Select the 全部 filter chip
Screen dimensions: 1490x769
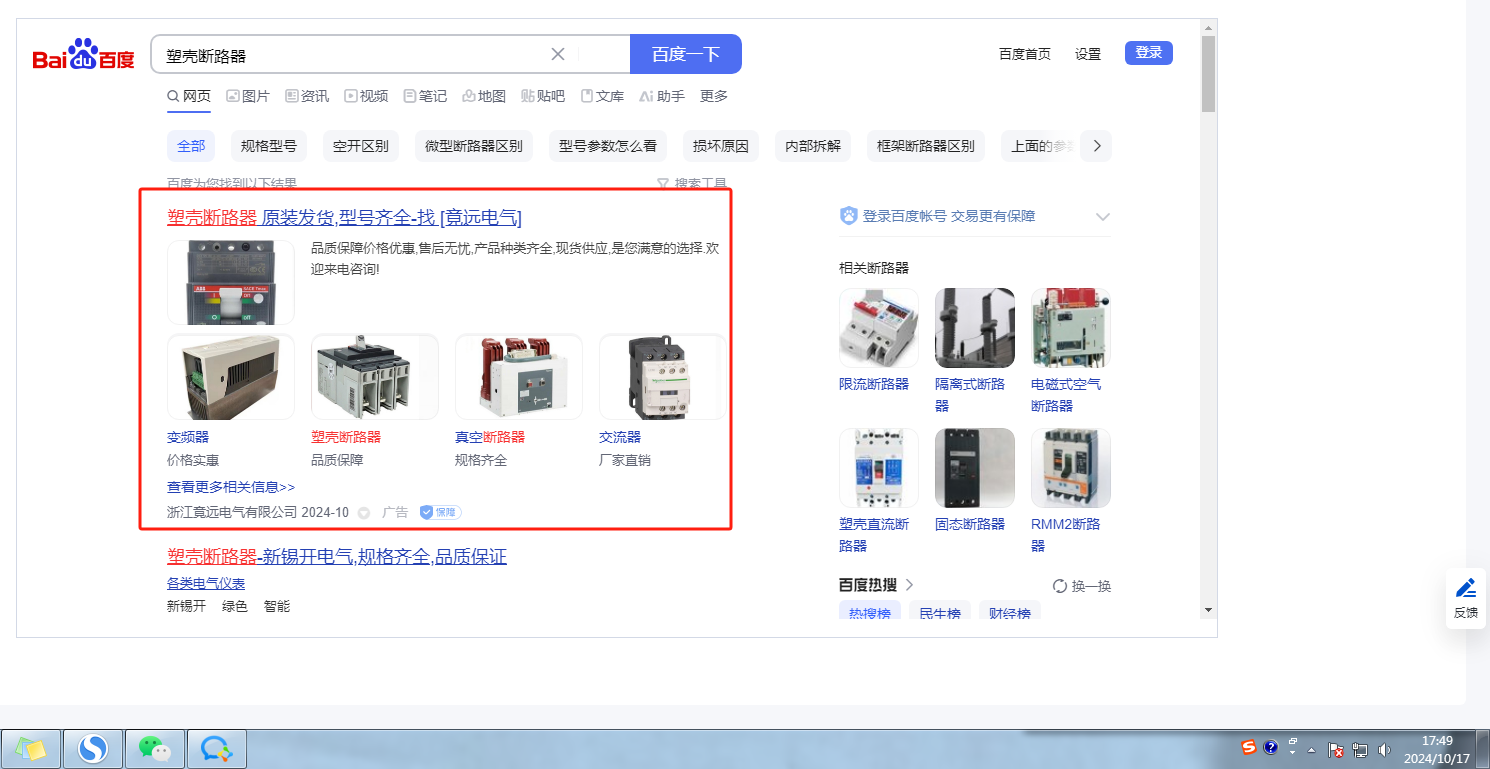[191, 146]
